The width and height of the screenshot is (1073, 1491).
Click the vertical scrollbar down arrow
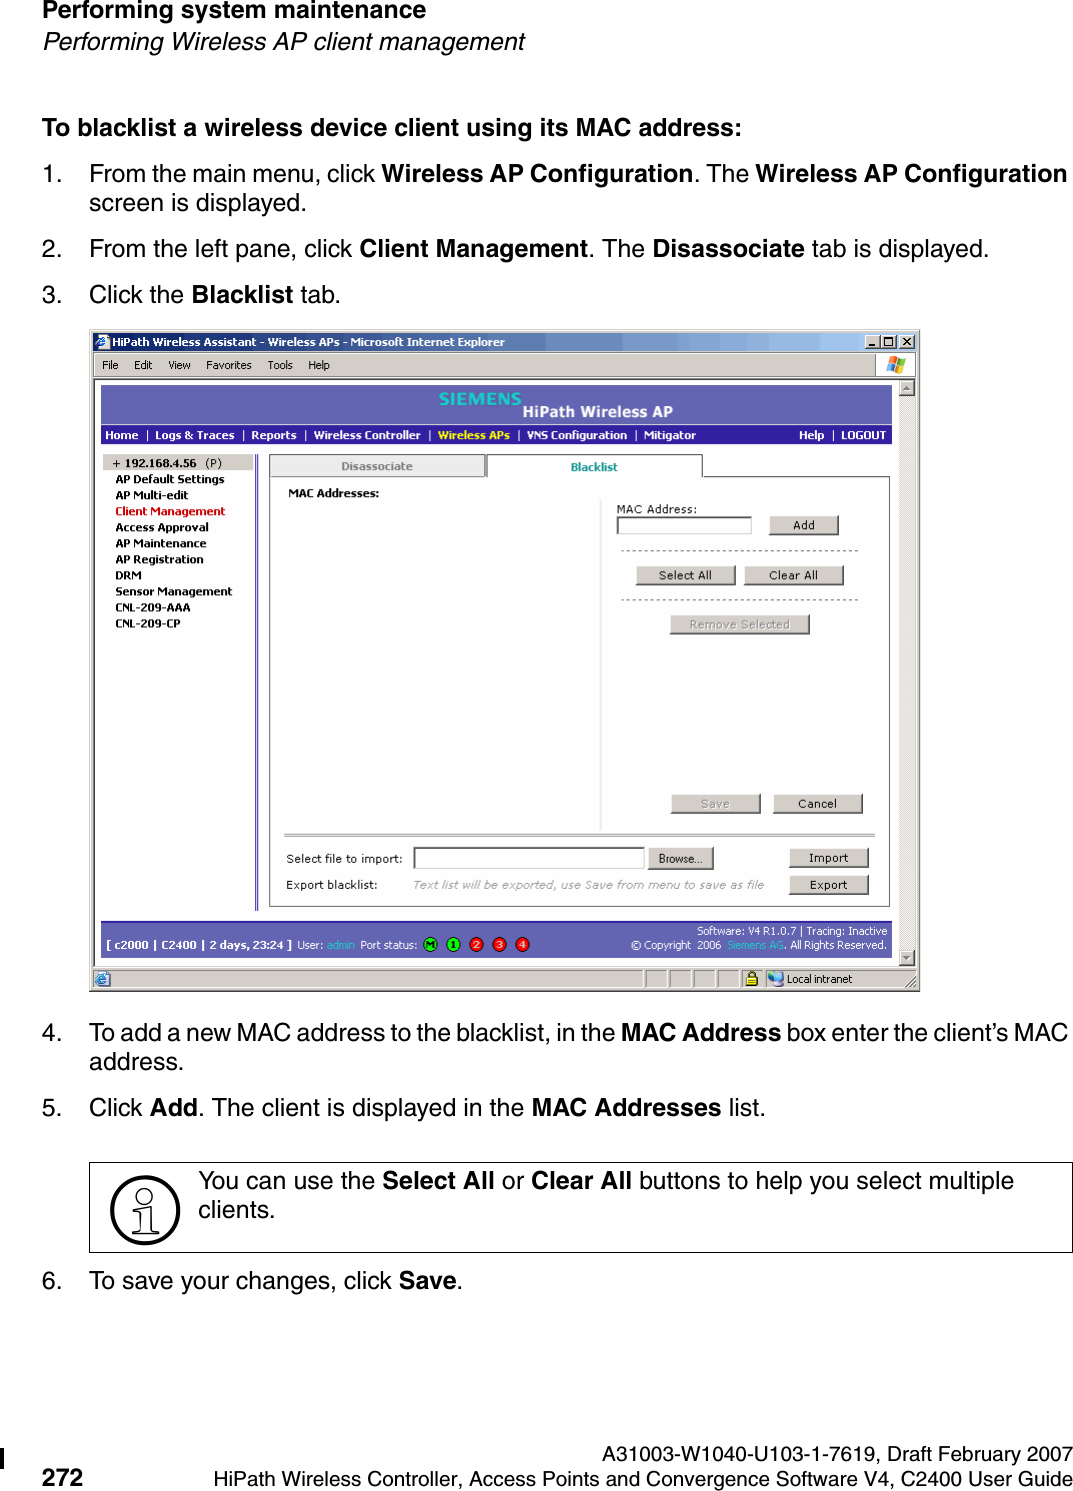pyautogui.click(x=907, y=957)
